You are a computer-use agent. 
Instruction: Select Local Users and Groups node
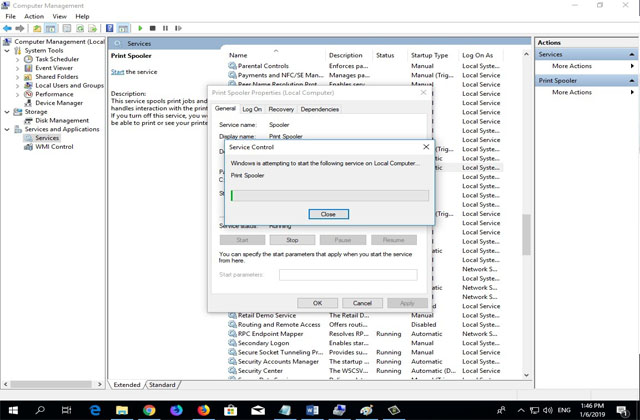point(69,85)
